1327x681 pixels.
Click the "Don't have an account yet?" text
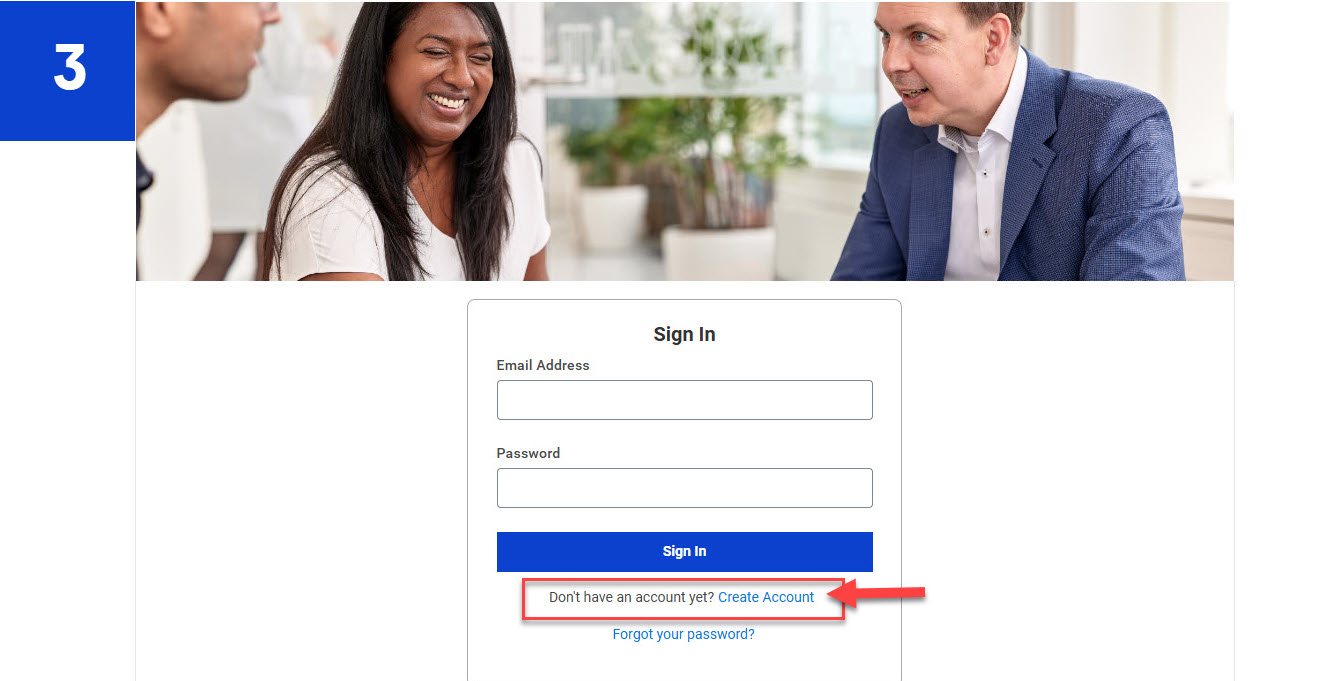(x=632, y=597)
